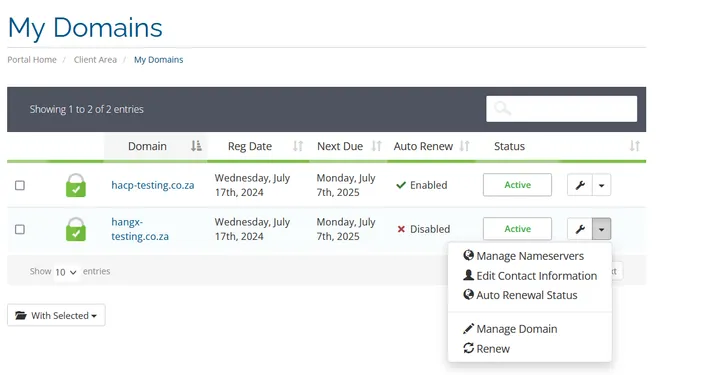Sort entries by Next Due arrows
Screen dimensions: 704x375
click(376, 146)
